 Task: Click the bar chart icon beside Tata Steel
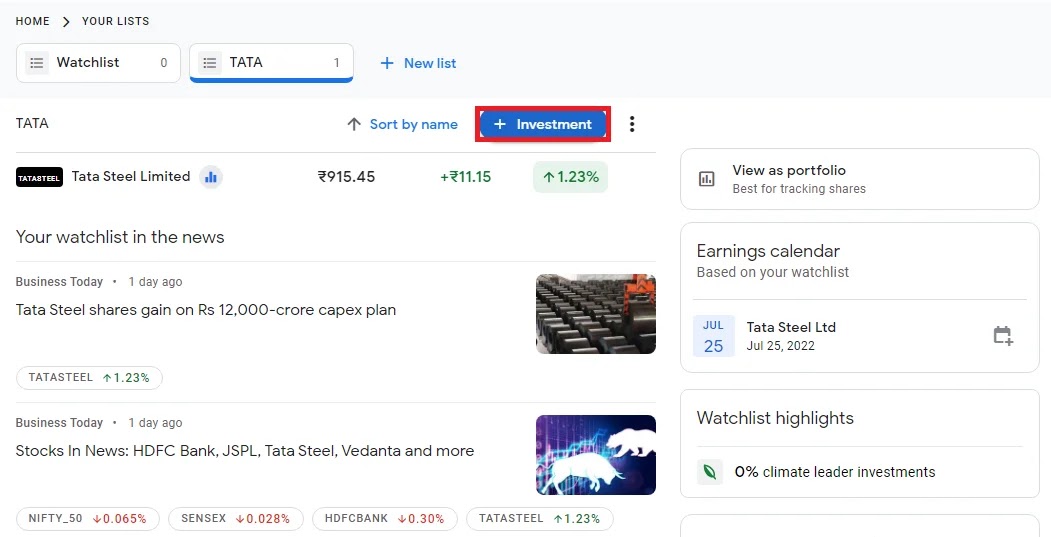(211, 177)
